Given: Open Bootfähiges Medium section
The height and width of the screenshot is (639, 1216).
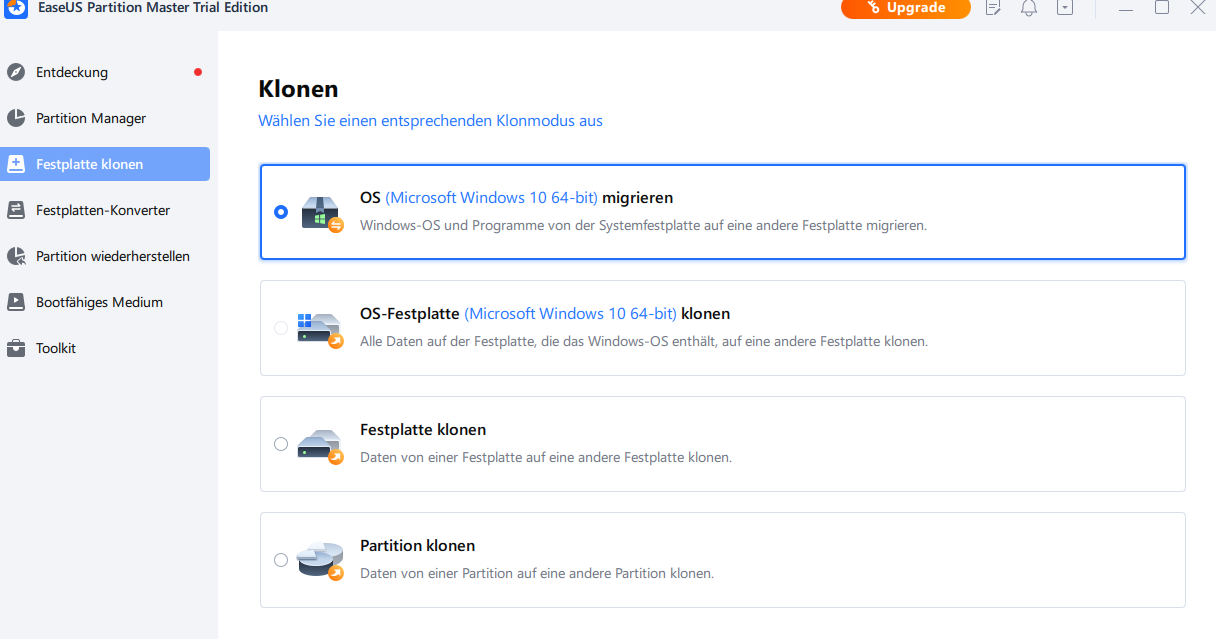Looking at the screenshot, I should [x=105, y=302].
